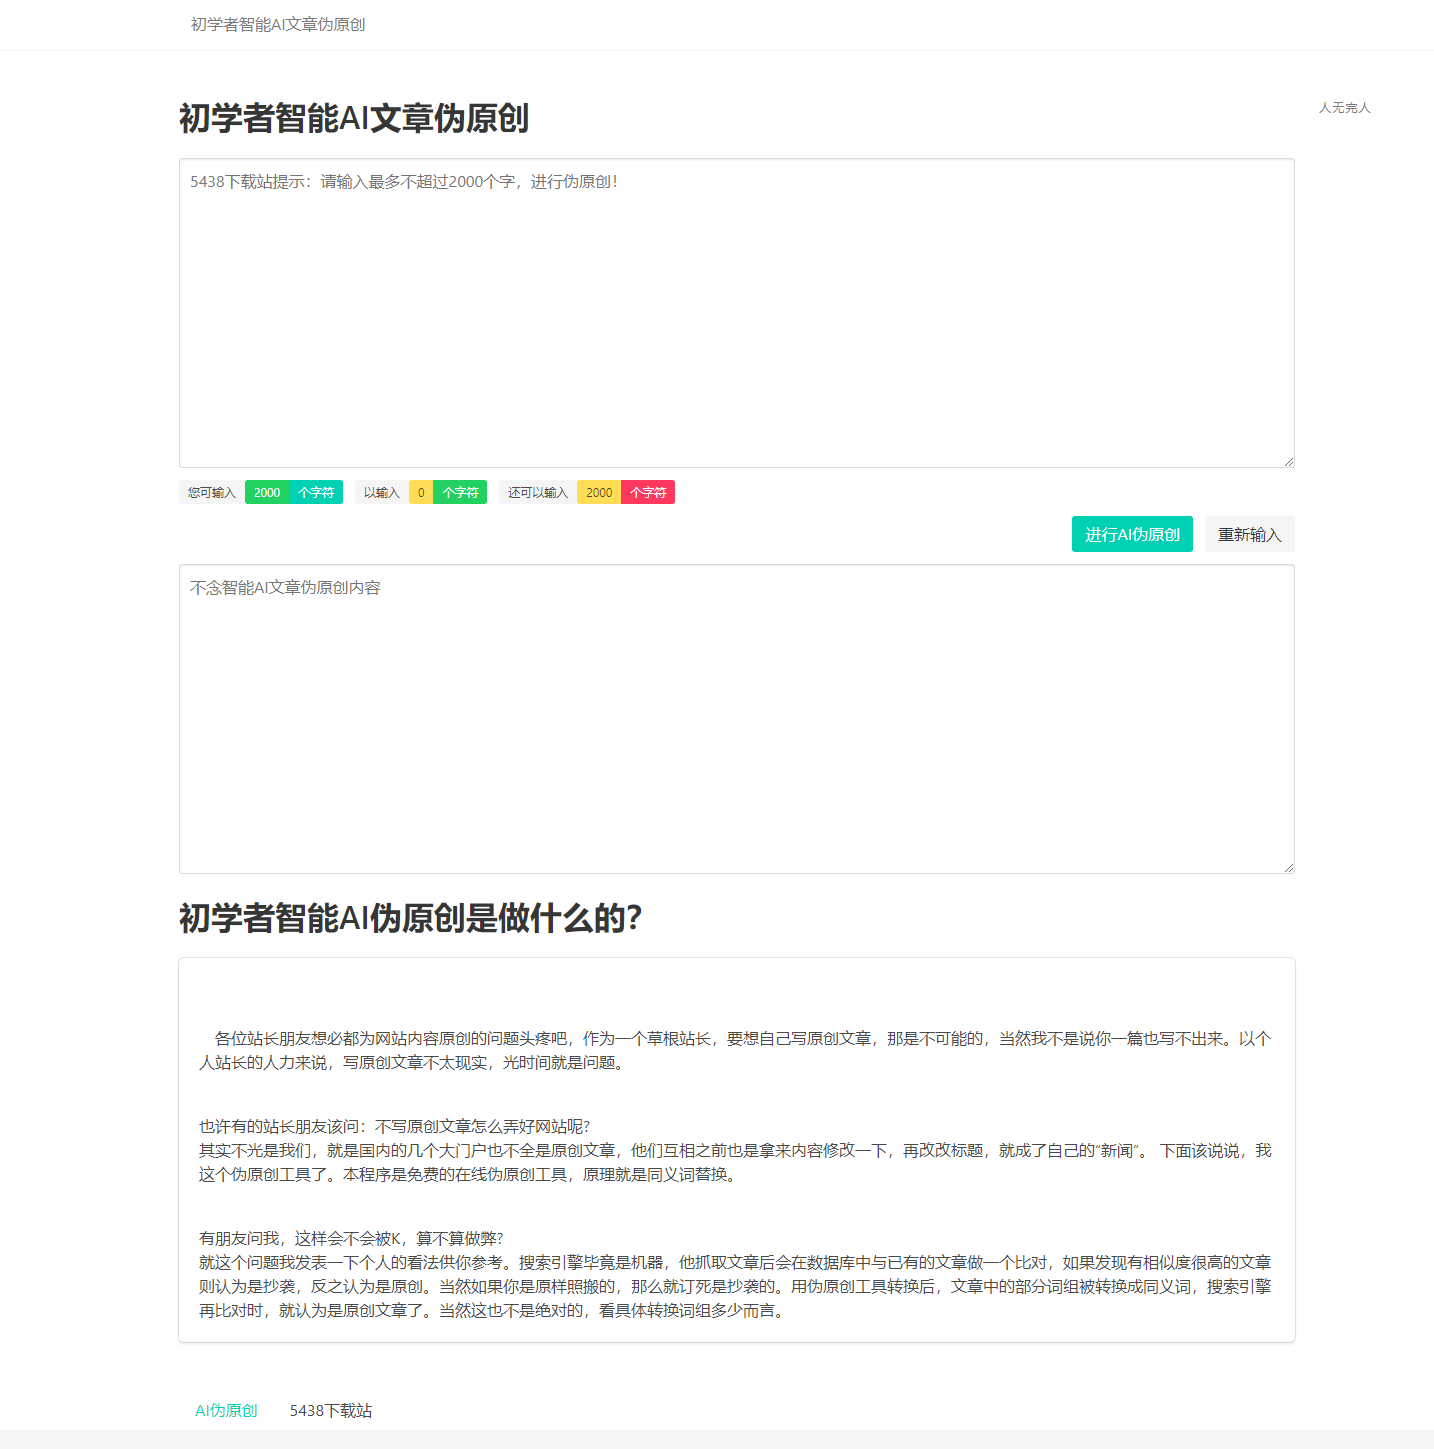The width and height of the screenshot is (1434, 1449).
Task: Click the line 有朋友问我，这样会不会被K
Action: point(351,1238)
